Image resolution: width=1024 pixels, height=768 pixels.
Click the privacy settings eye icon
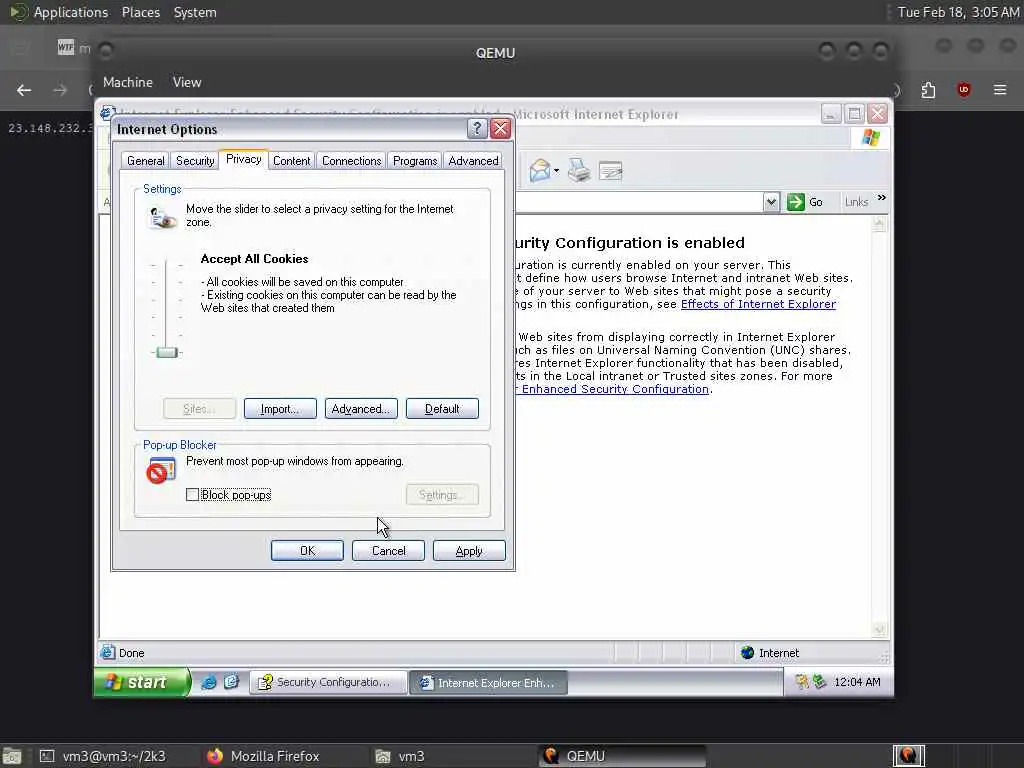pyautogui.click(x=161, y=217)
